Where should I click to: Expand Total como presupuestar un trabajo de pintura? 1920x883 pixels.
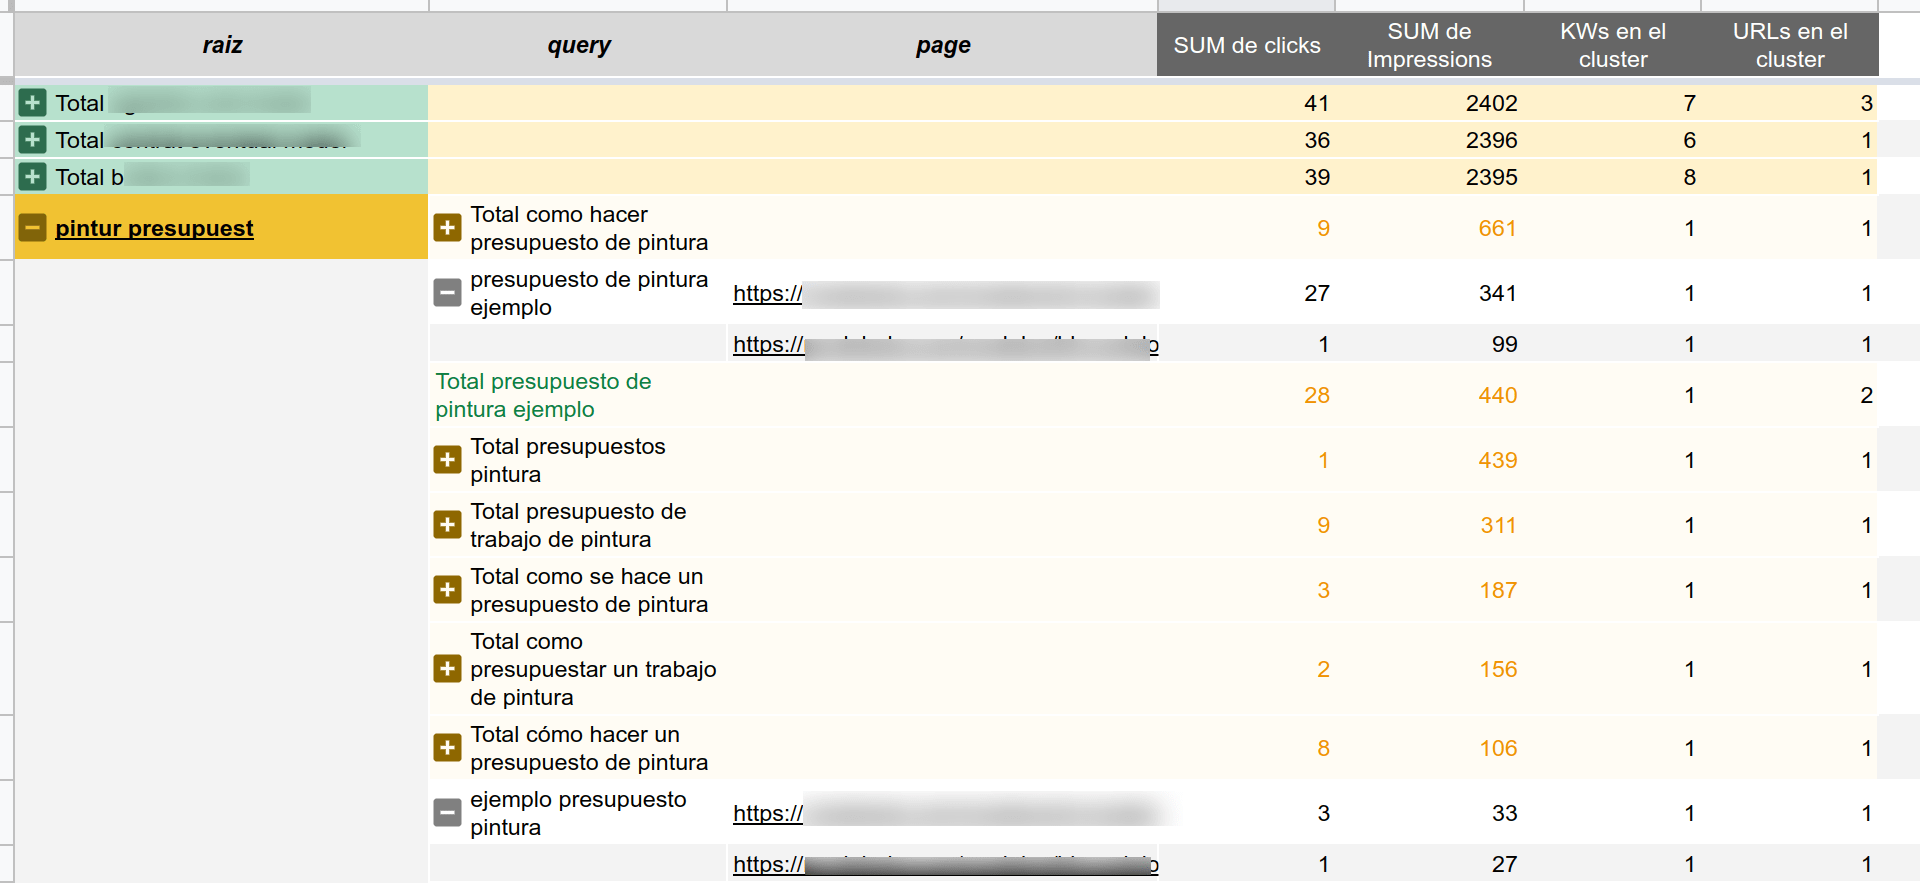pyautogui.click(x=447, y=669)
